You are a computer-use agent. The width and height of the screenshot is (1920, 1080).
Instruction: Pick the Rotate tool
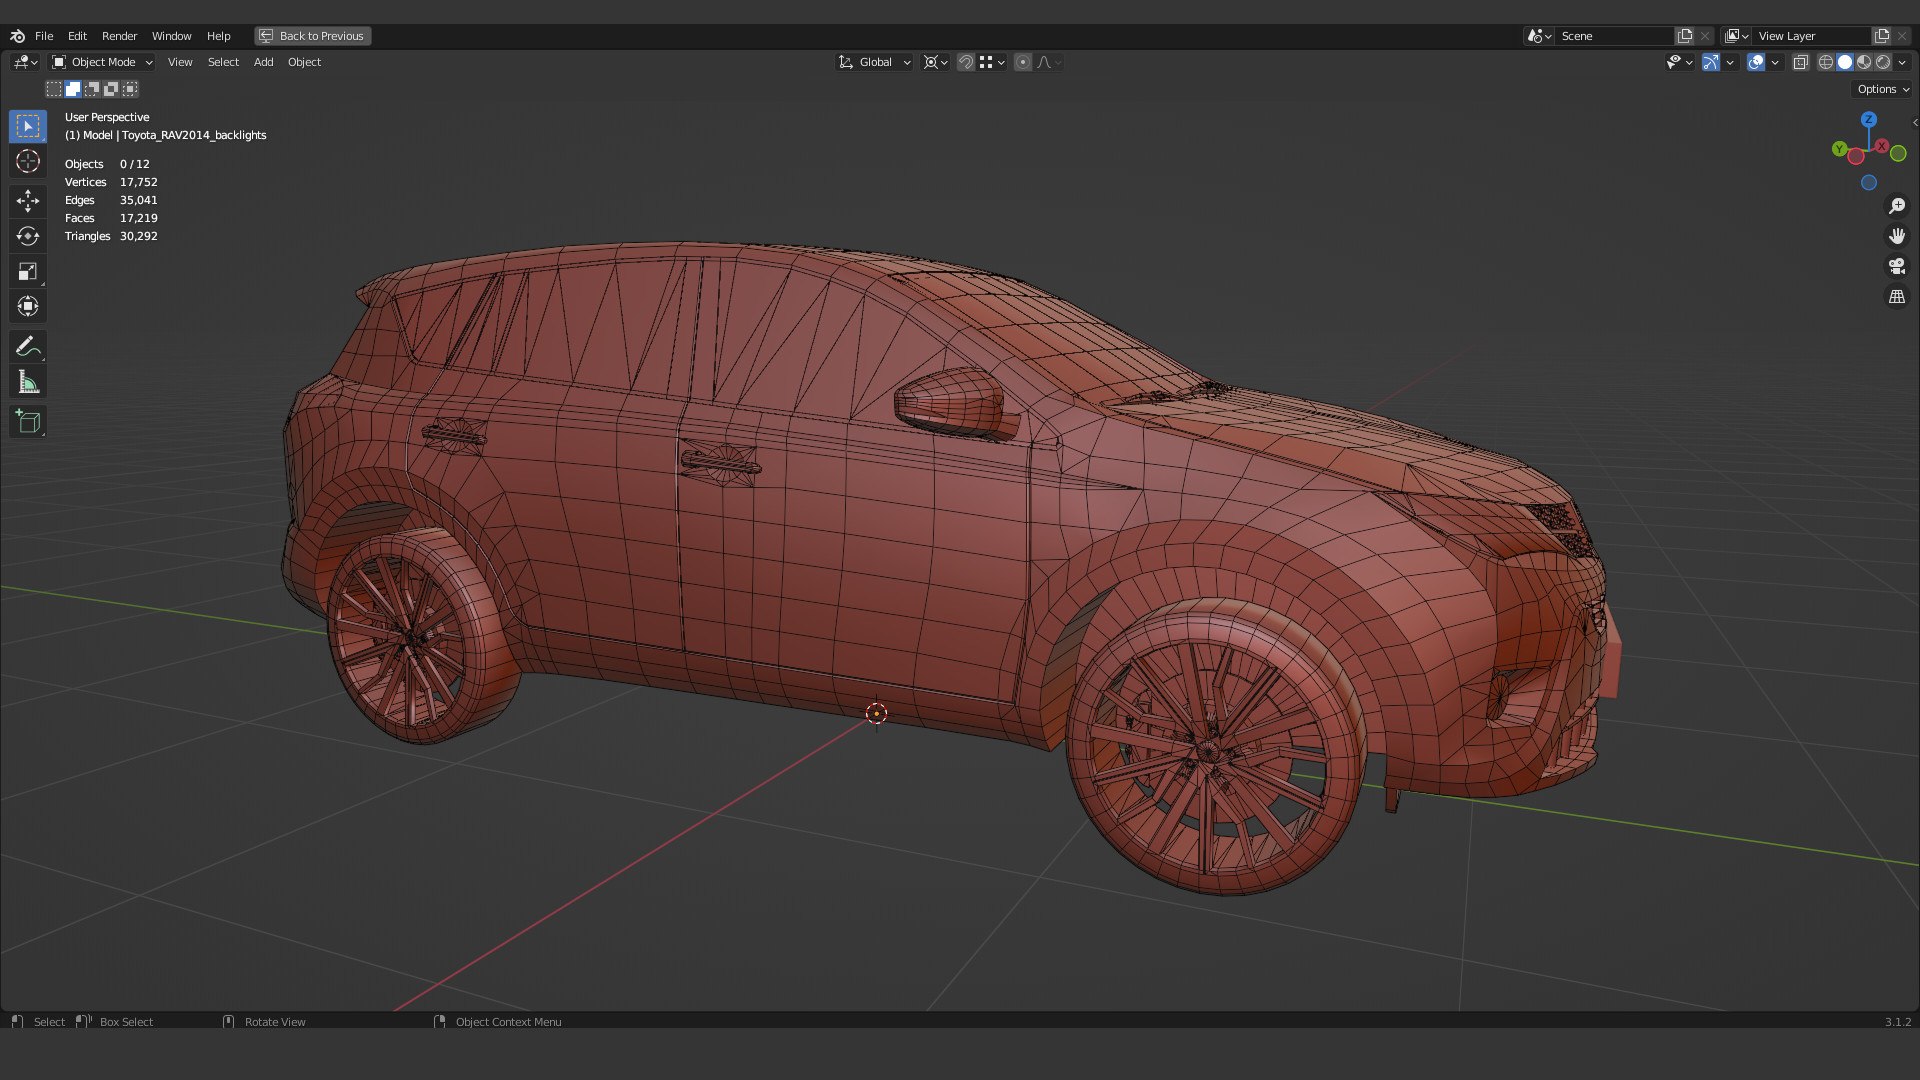click(x=28, y=236)
